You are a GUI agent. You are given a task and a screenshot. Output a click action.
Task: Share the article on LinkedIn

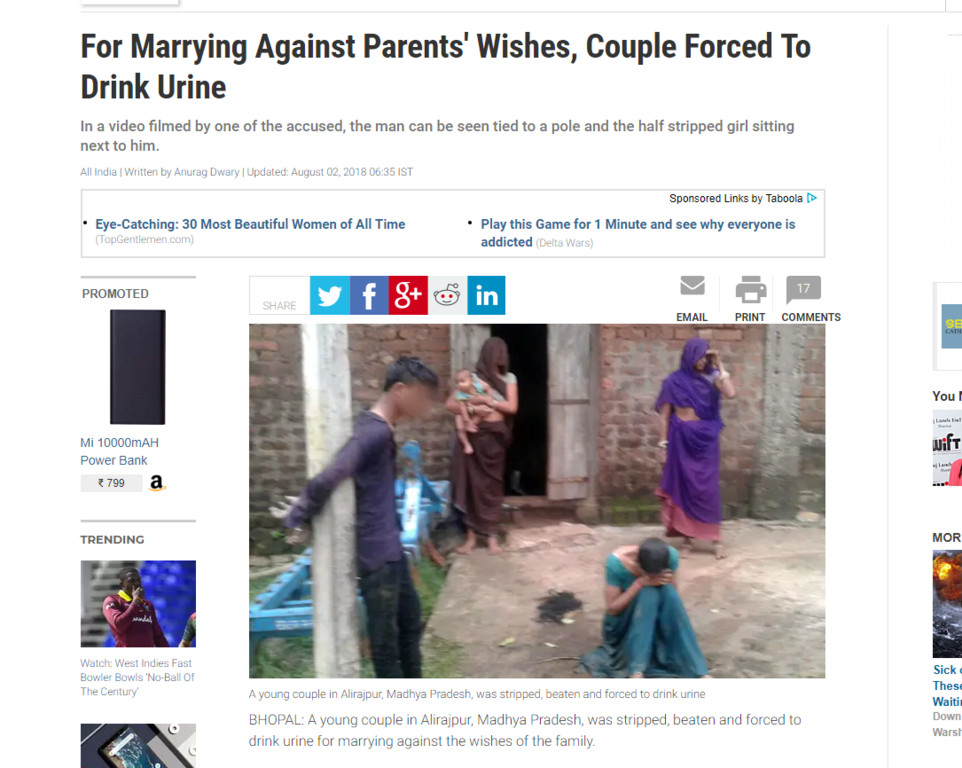pos(486,295)
